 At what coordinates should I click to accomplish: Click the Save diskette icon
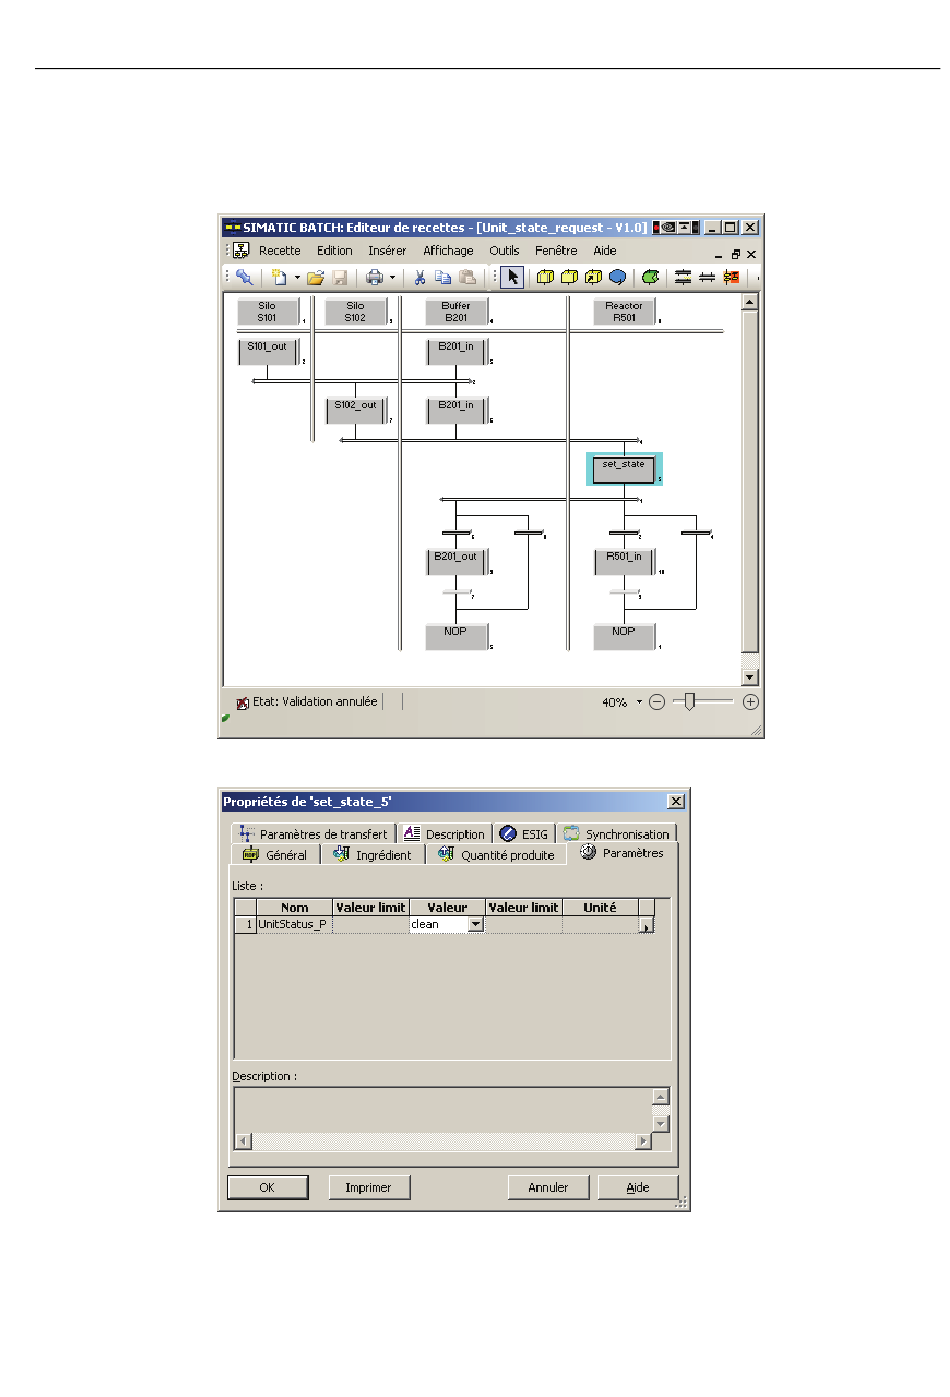[340, 277]
